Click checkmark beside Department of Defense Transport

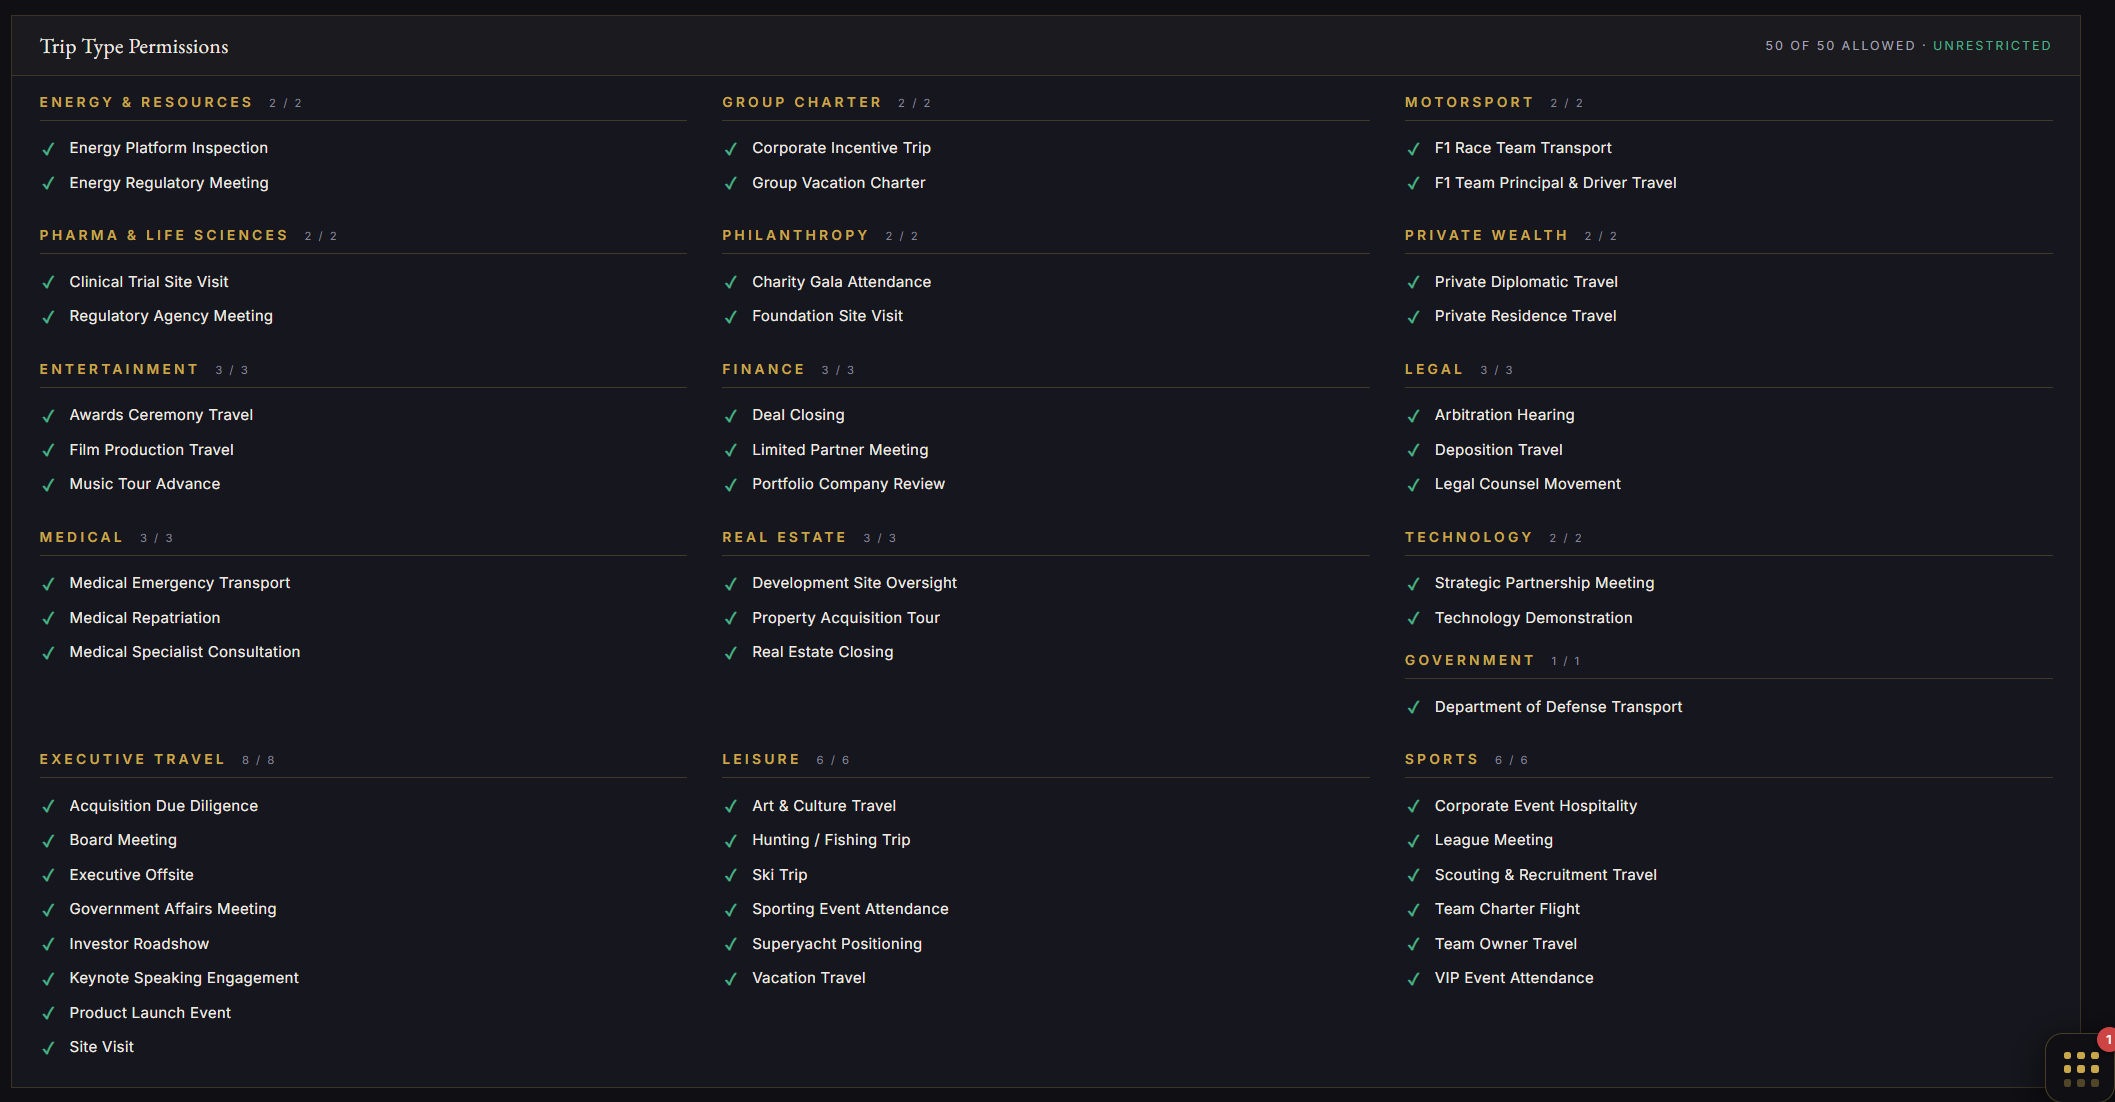[1413, 708]
